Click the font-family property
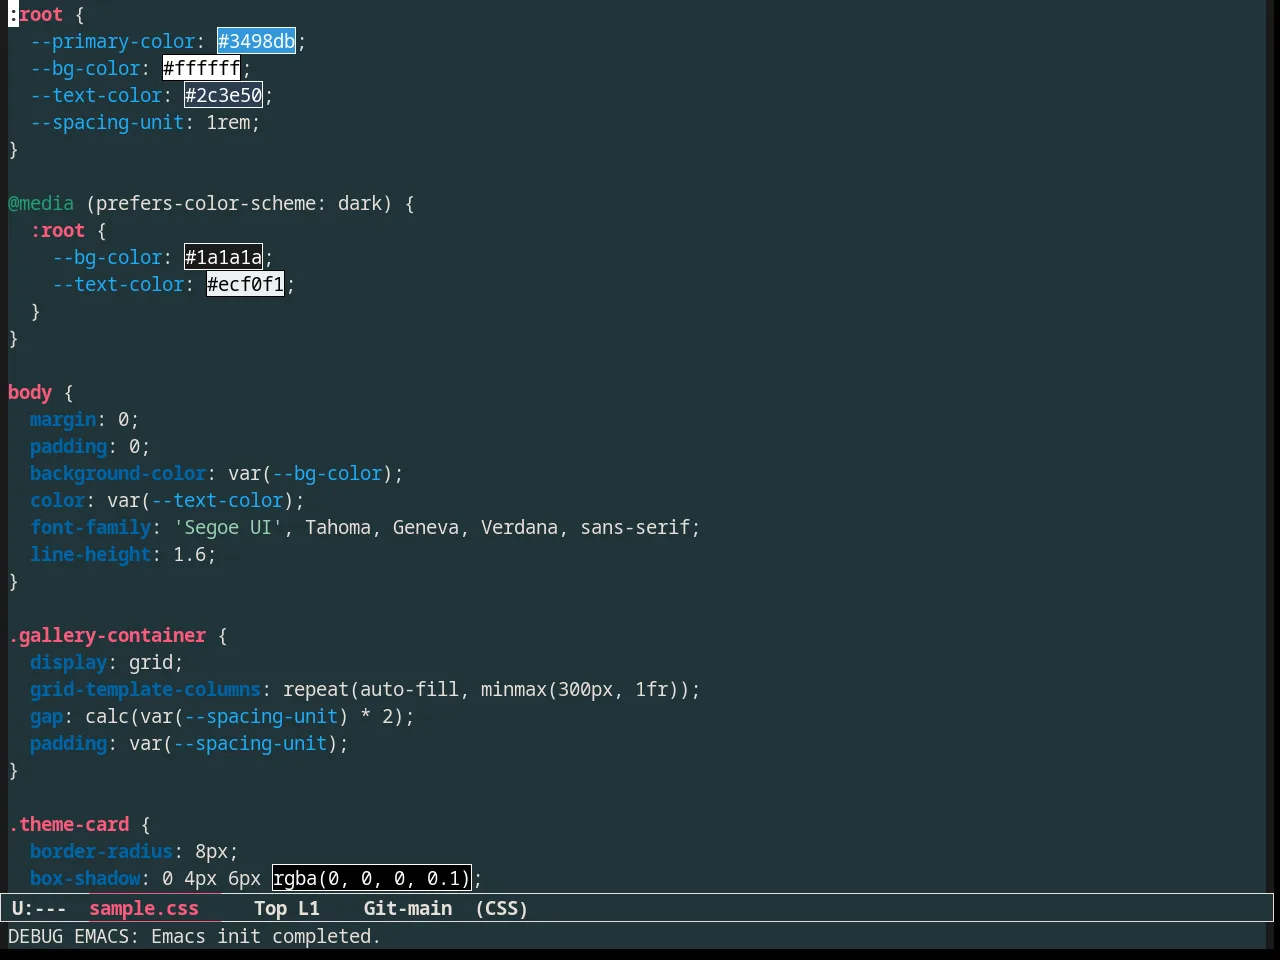This screenshot has width=1280, height=960. pos(91,527)
